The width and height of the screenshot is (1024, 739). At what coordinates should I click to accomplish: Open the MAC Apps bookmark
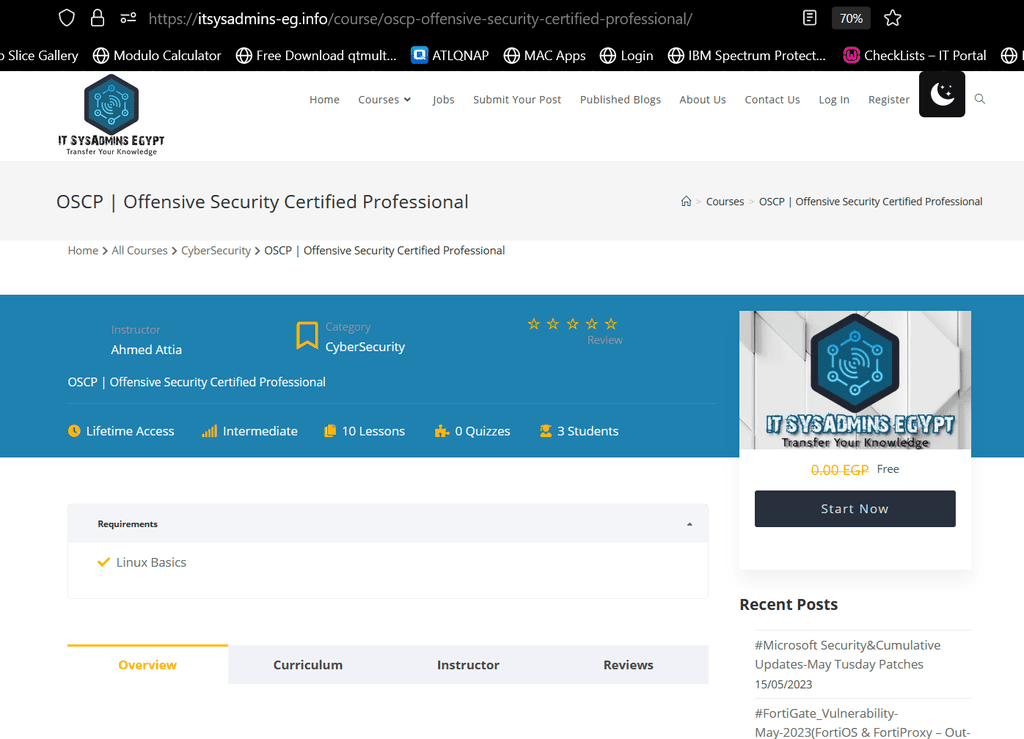tap(545, 55)
